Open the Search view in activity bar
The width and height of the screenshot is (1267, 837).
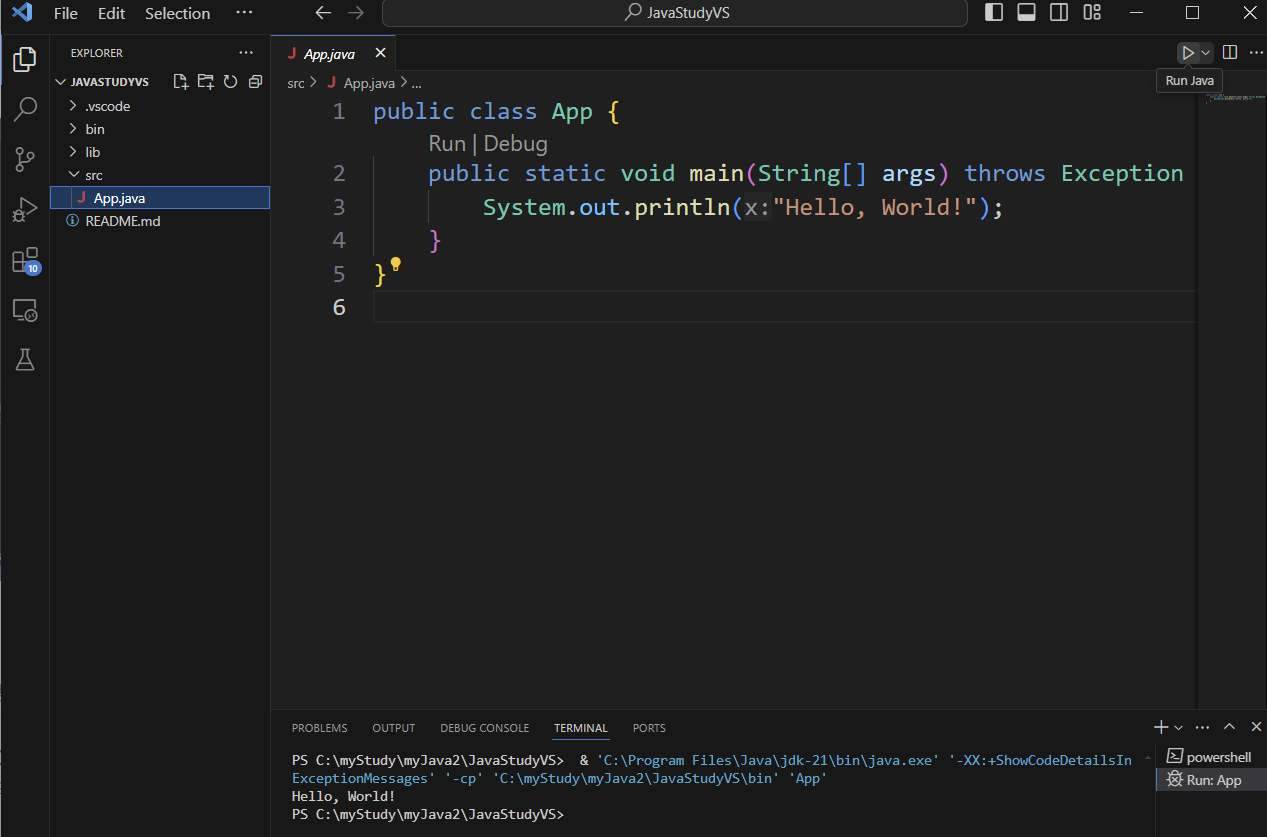click(25, 109)
